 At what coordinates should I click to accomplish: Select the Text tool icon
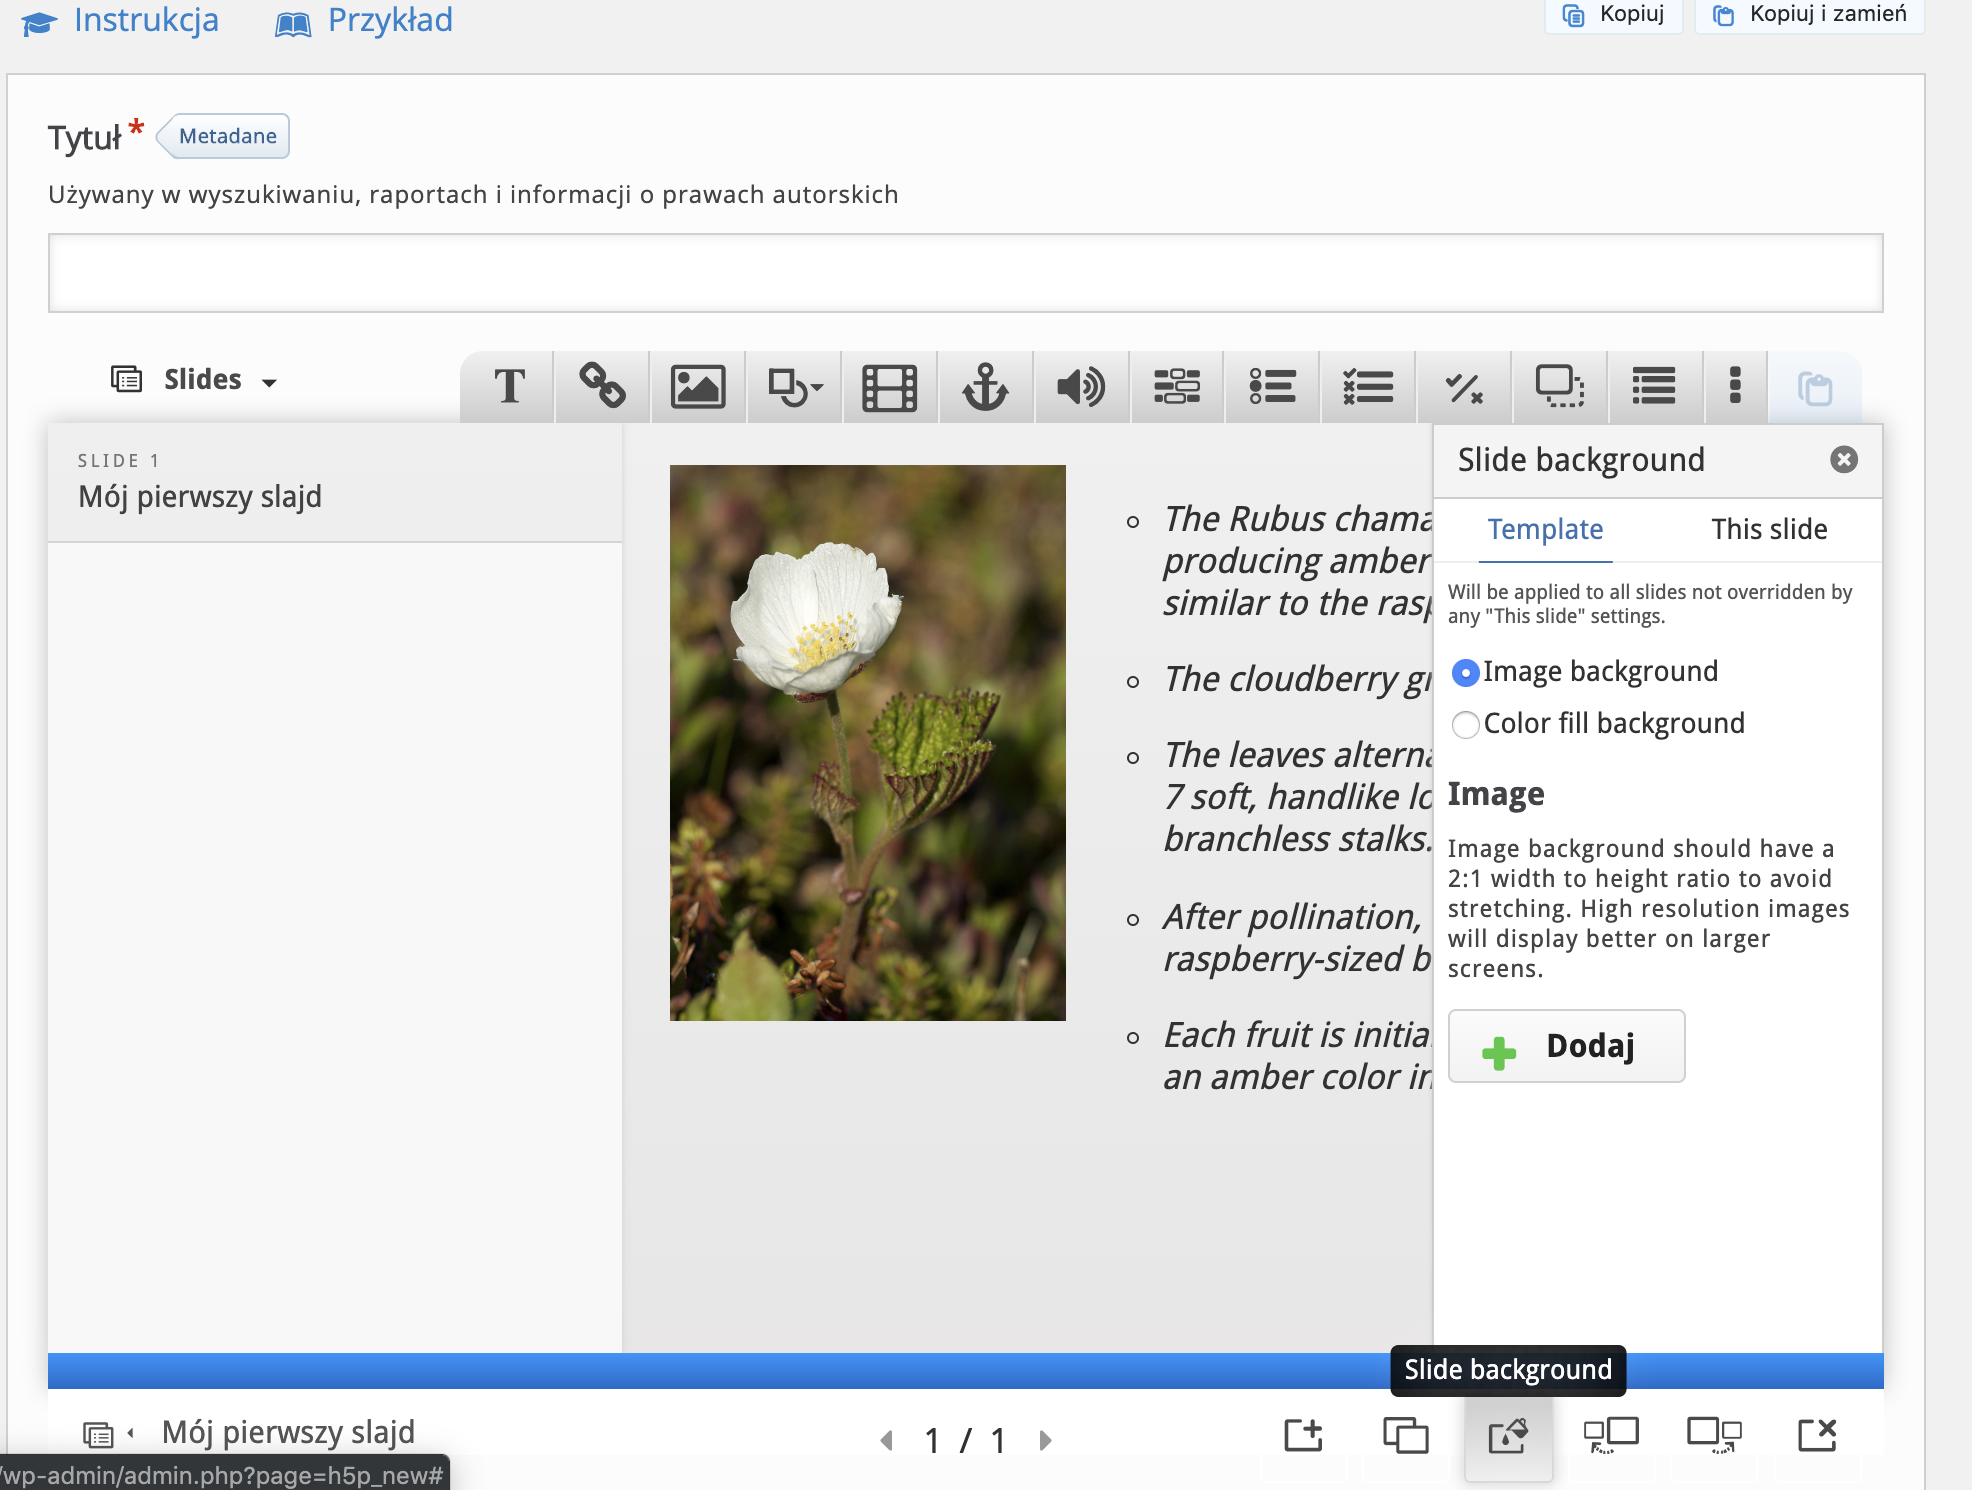pyautogui.click(x=509, y=387)
